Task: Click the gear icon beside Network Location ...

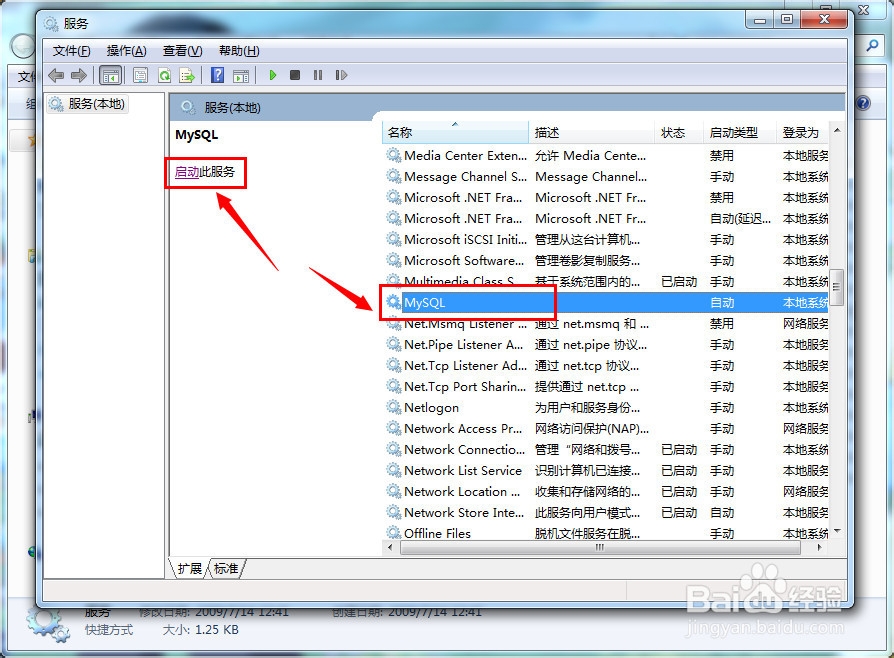Action: pyautogui.click(x=393, y=491)
